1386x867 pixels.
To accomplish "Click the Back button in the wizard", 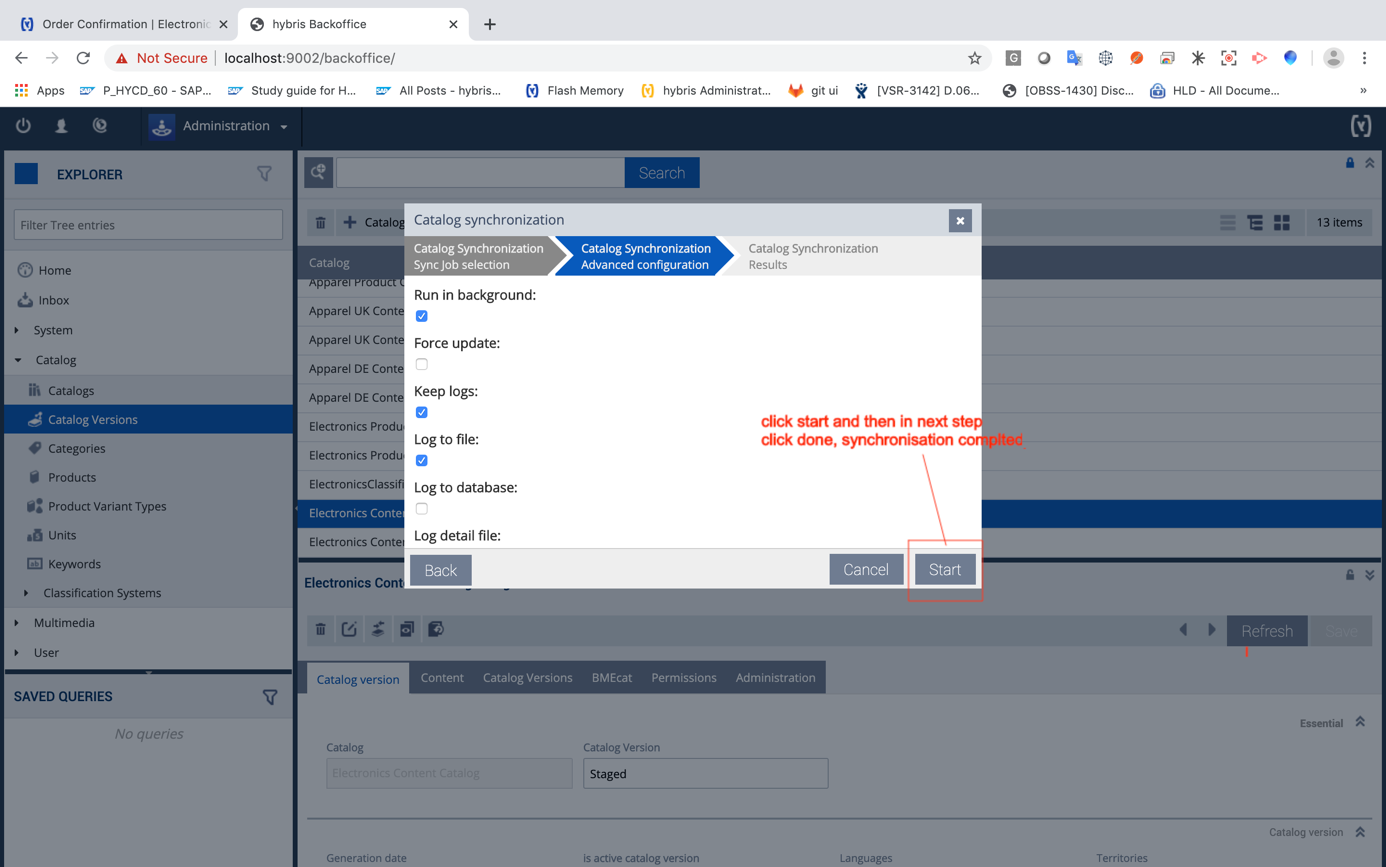I will coord(440,570).
